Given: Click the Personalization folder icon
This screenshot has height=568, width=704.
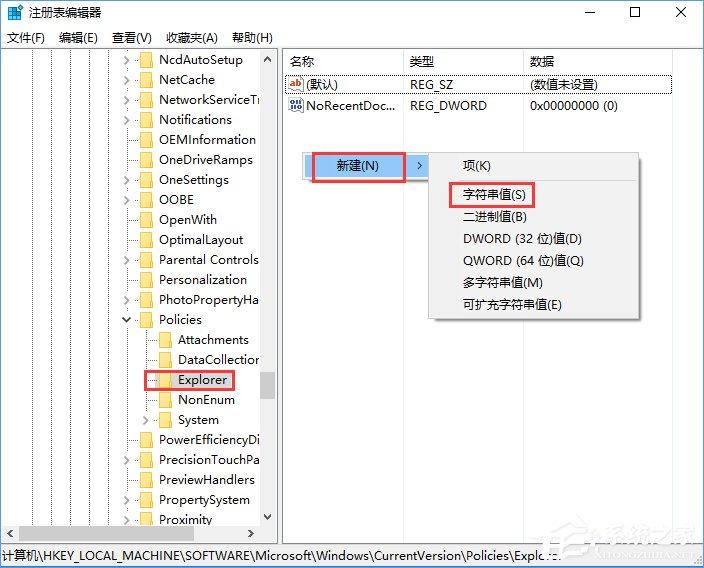Looking at the screenshot, I should (146, 280).
